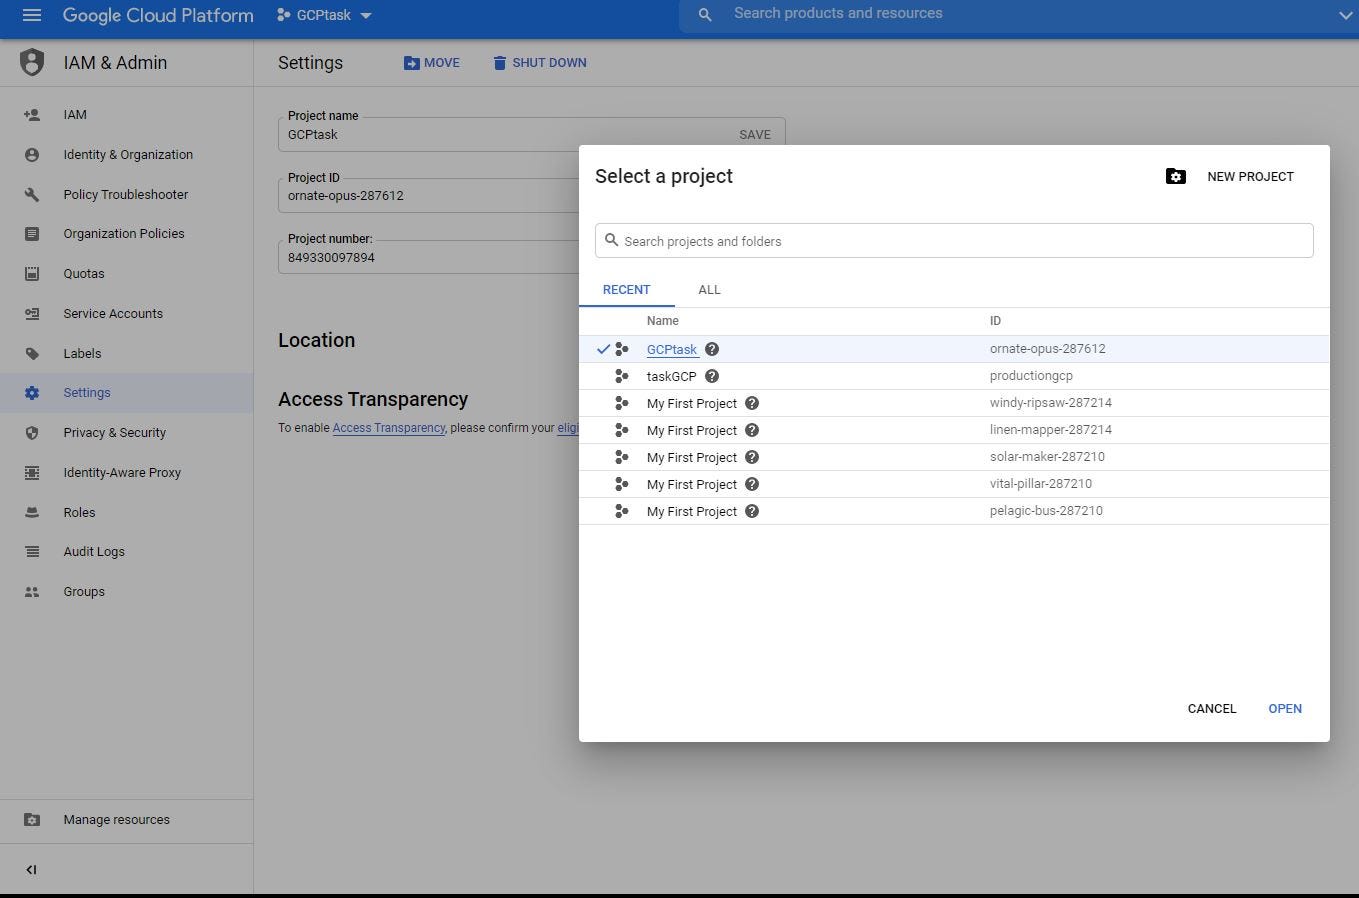Show help for linen-mapper-287214 project
This screenshot has width=1359, height=898.
coord(752,430)
